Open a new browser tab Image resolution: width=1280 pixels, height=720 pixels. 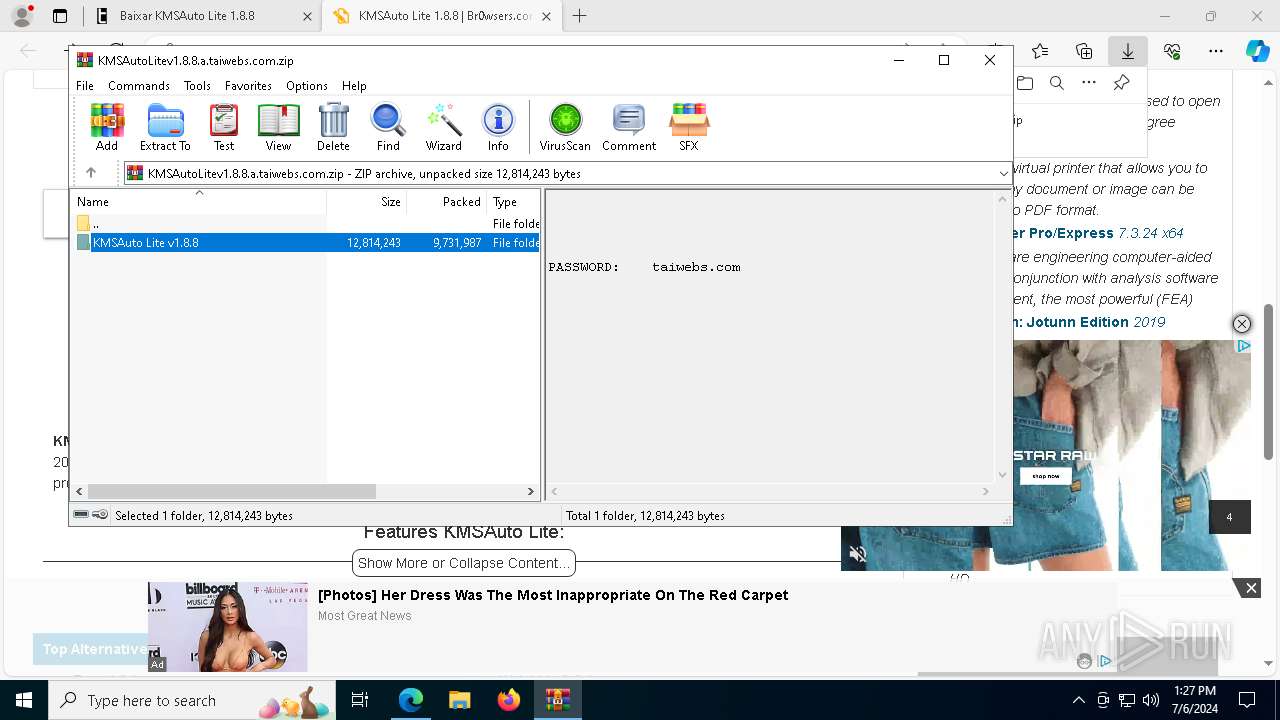[x=579, y=16]
